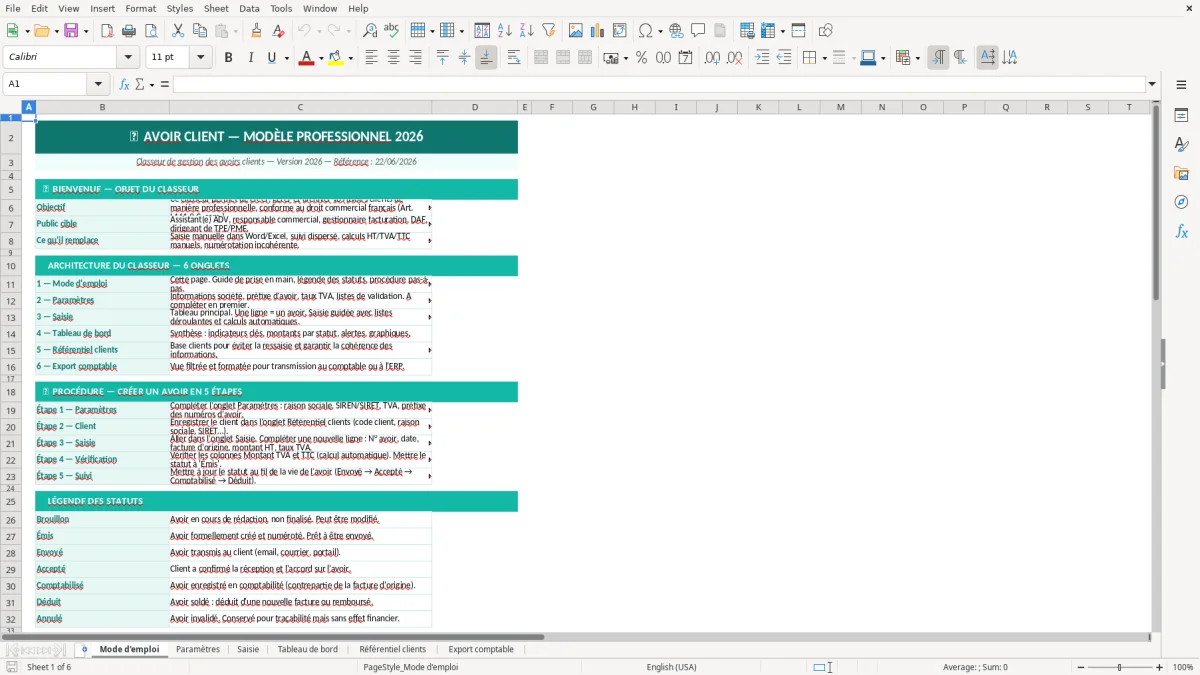
Task: Expand the formula bar arrow
Action: coord(1152,84)
